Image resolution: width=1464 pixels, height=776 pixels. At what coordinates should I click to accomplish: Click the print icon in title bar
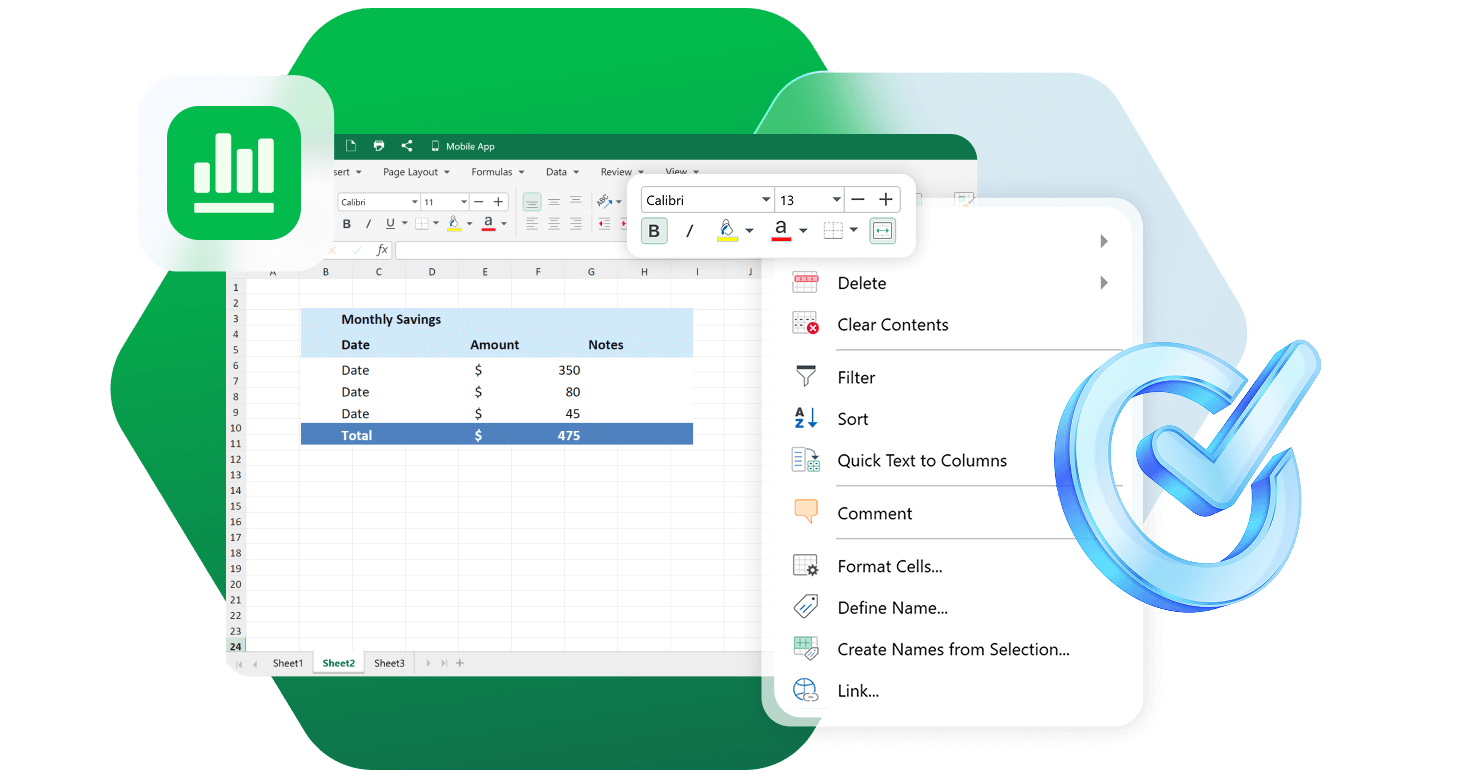379,146
